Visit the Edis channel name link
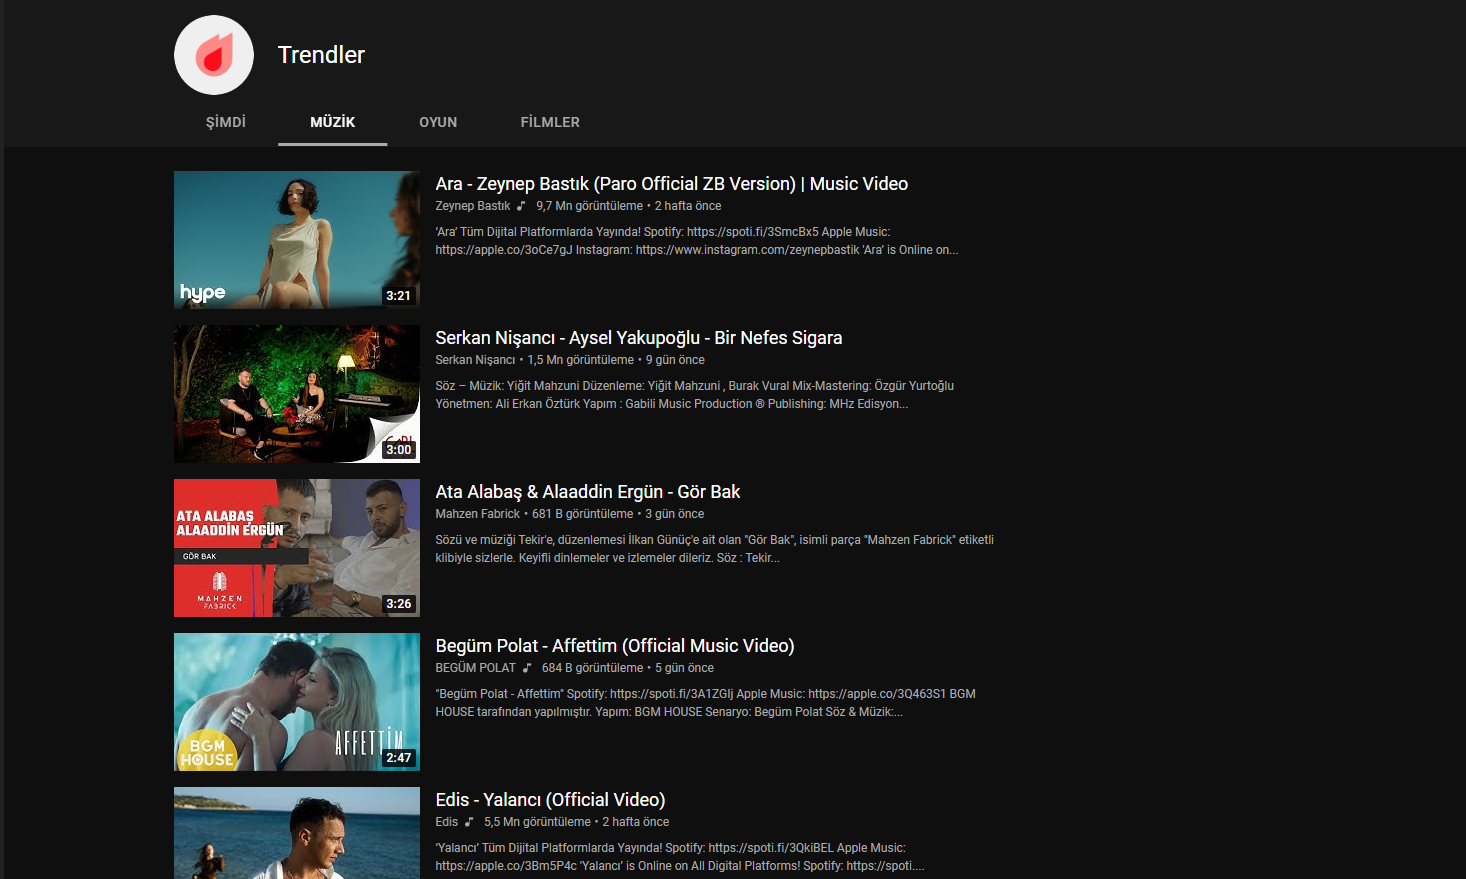 click(x=447, y=822)
